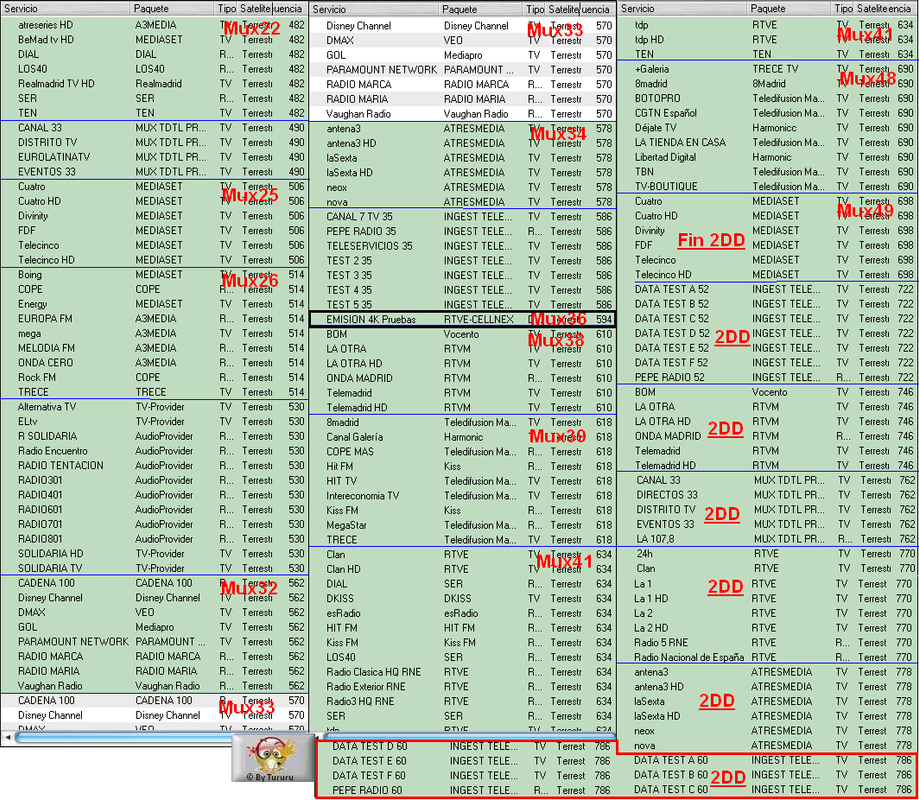919x800 pixels.
Task: Sort left list by Servicio column header
Action: (x=65, y=9)
